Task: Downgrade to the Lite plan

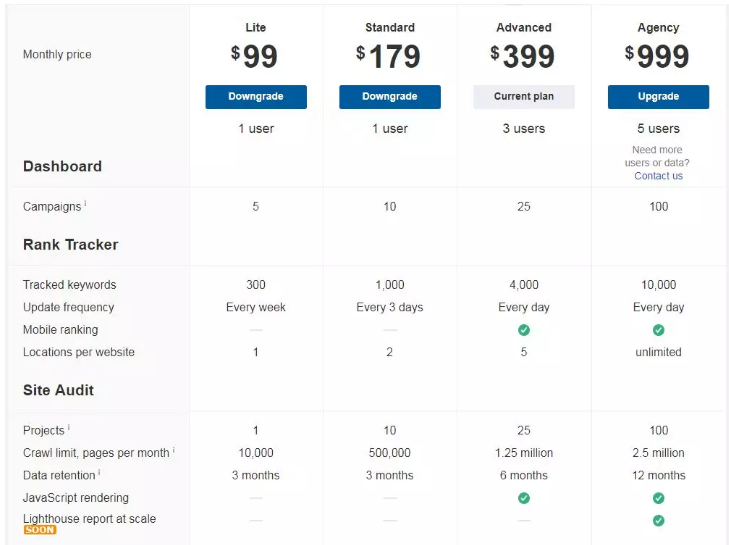Action: click(x=256, y=97)
